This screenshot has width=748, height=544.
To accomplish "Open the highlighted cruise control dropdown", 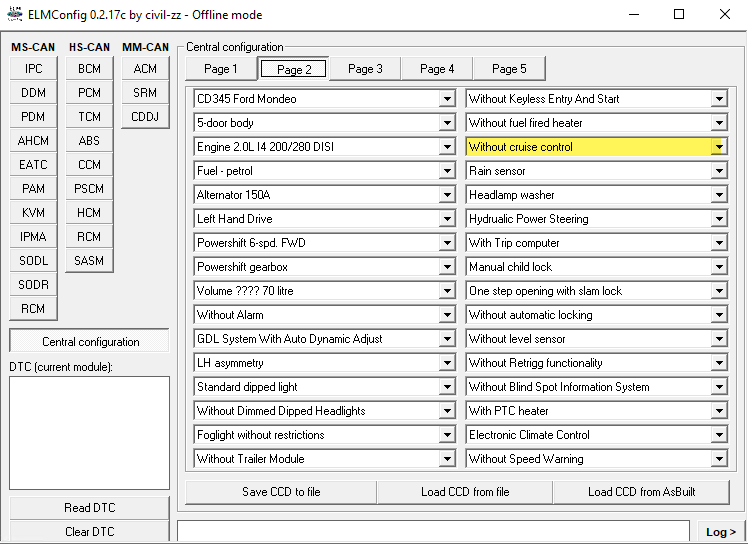I will (x=718, y=147).
